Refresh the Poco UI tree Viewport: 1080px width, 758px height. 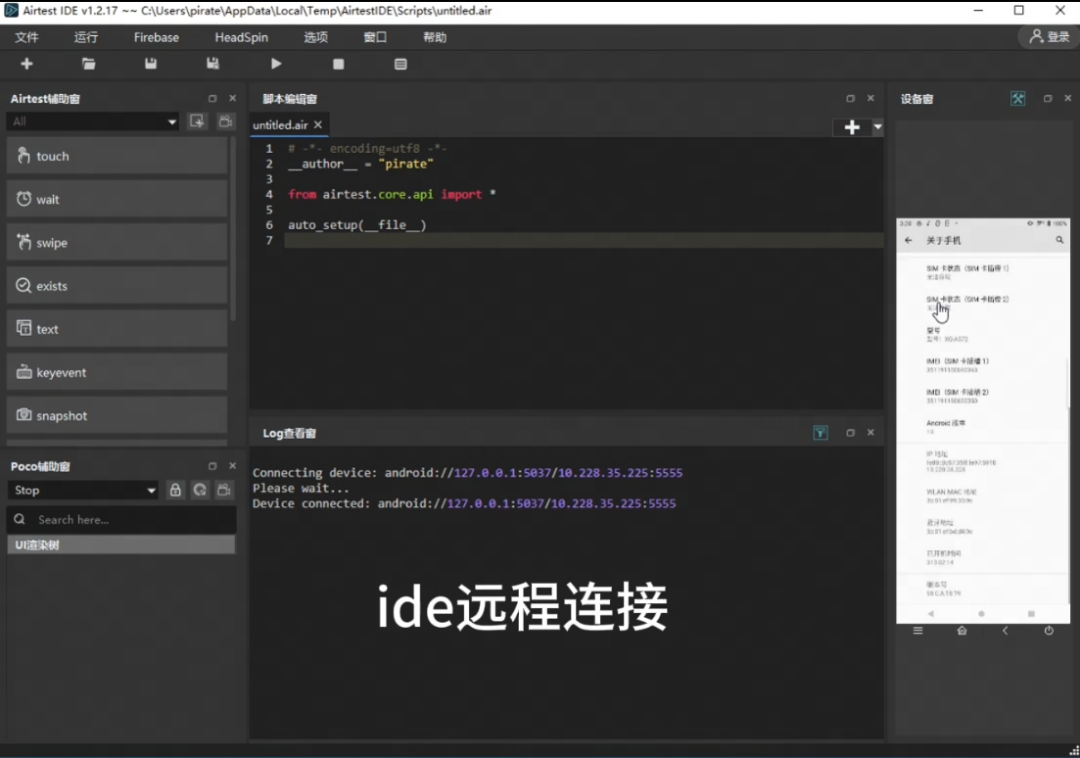[200, 490]
